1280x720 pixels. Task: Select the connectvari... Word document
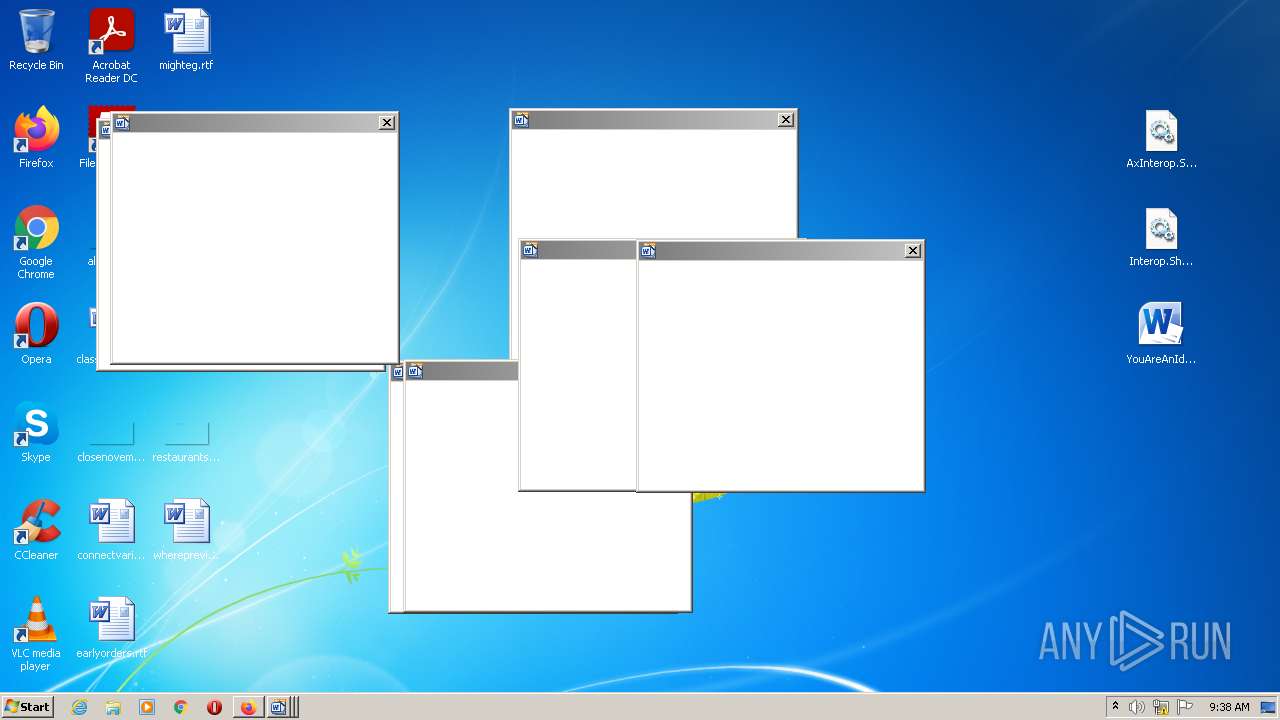(x=111, y=530)
